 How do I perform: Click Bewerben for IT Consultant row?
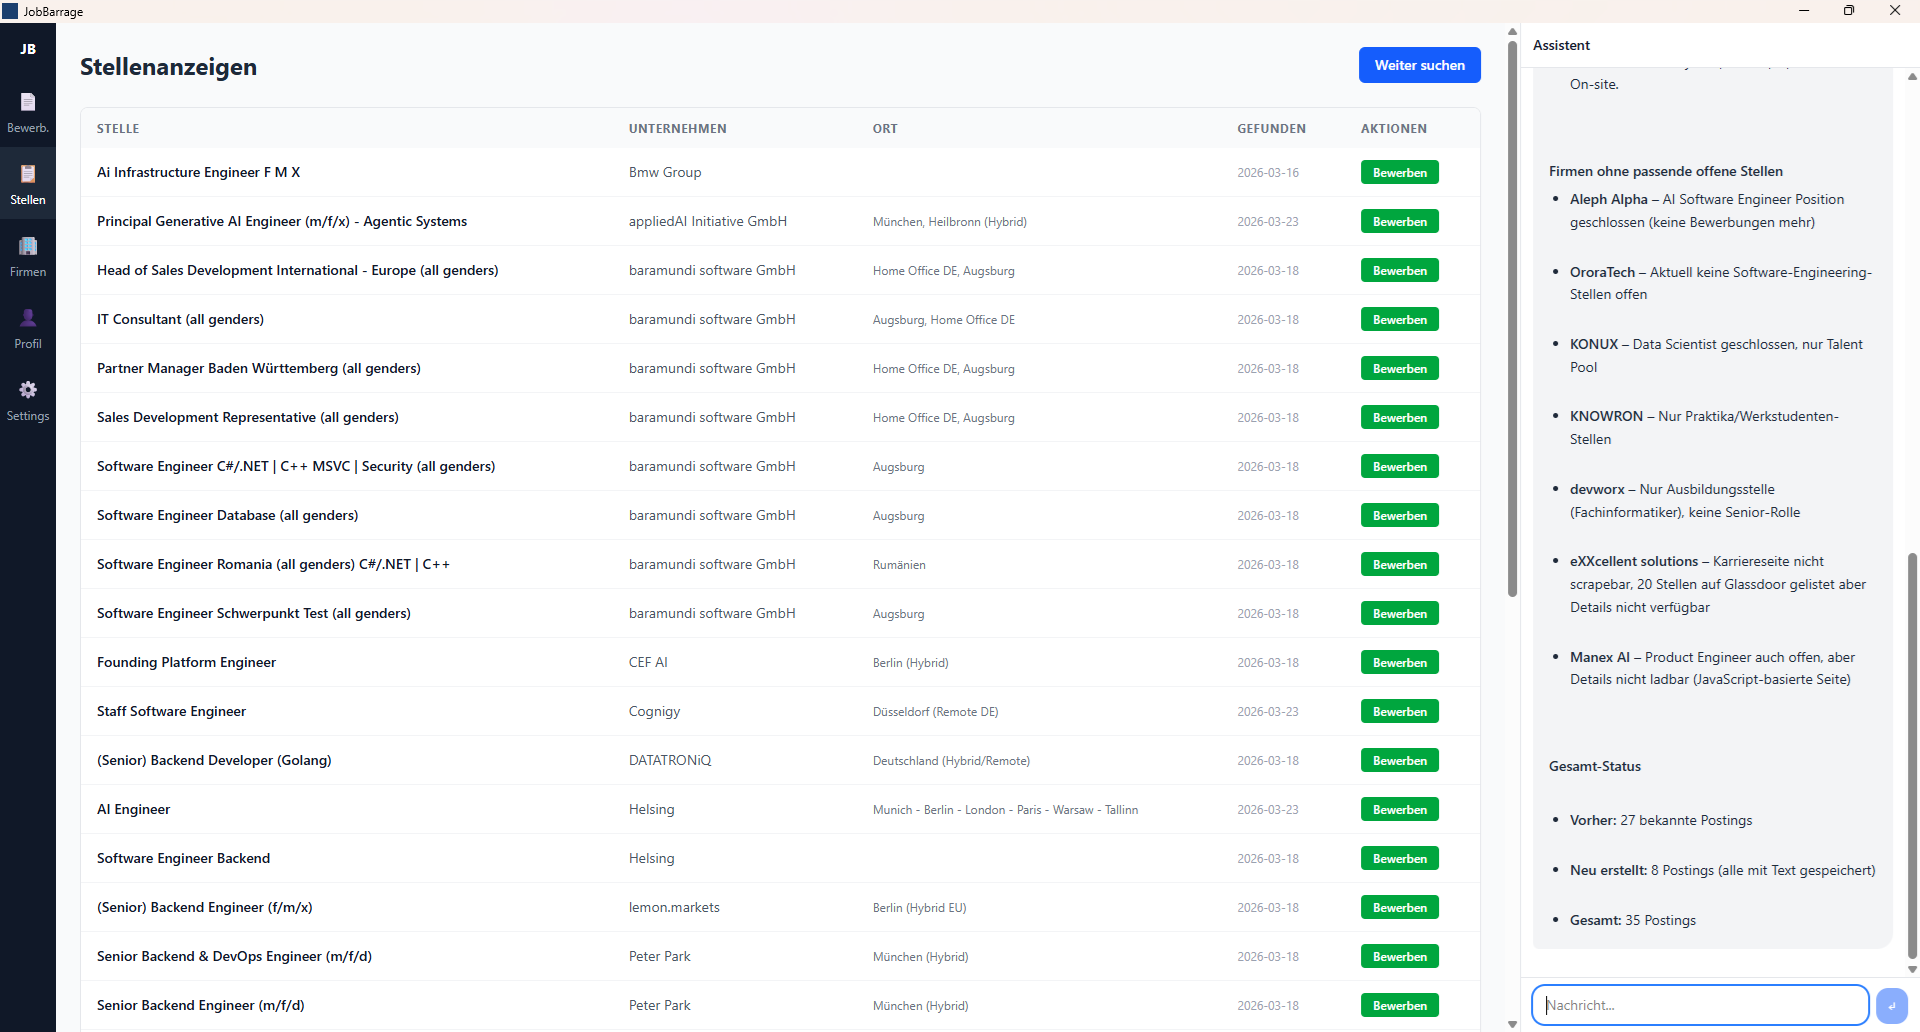(x=1399, y=319)
